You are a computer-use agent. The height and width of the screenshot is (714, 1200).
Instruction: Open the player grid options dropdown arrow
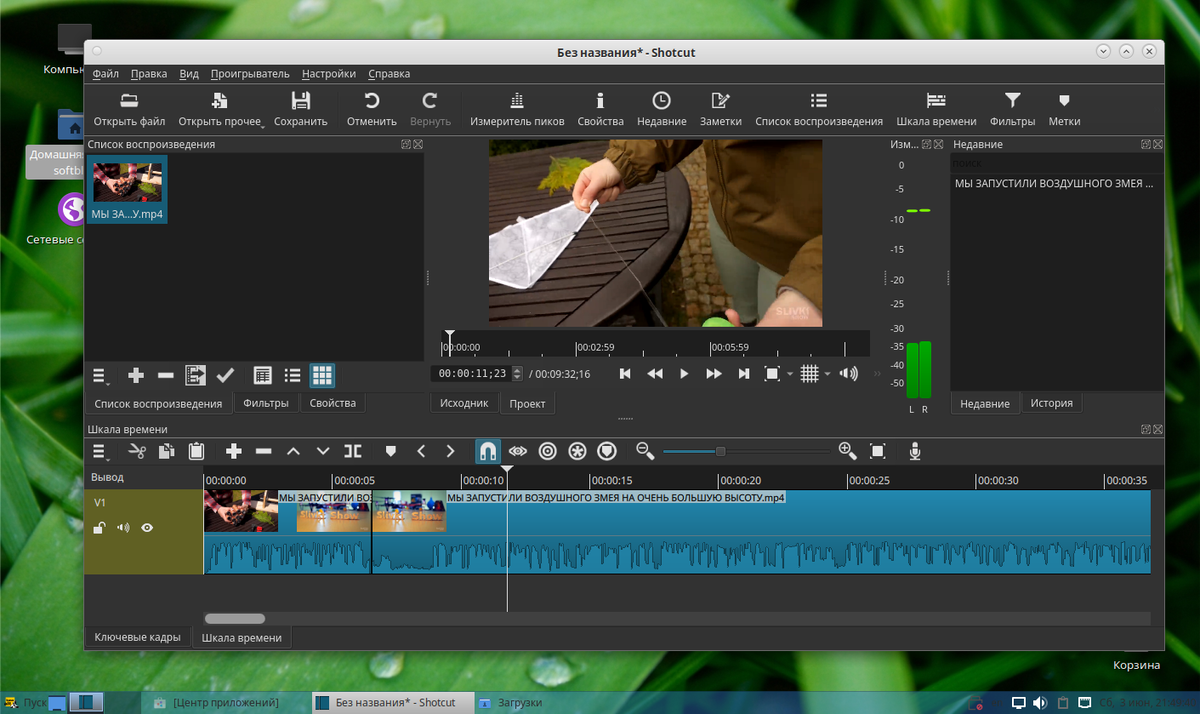point(827,374)
